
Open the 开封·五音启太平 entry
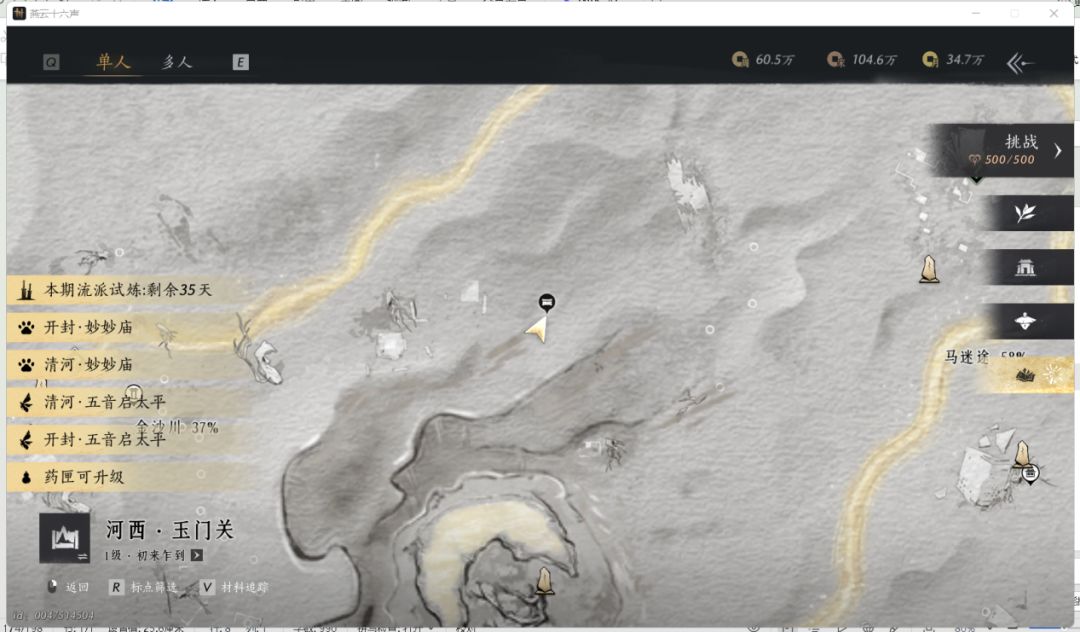[x=129, y=439]
